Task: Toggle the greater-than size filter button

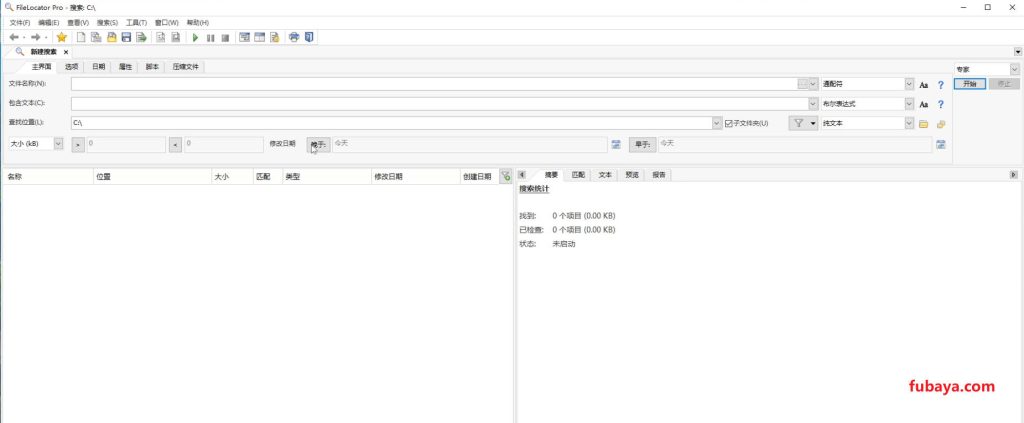Action: point(78,144)
